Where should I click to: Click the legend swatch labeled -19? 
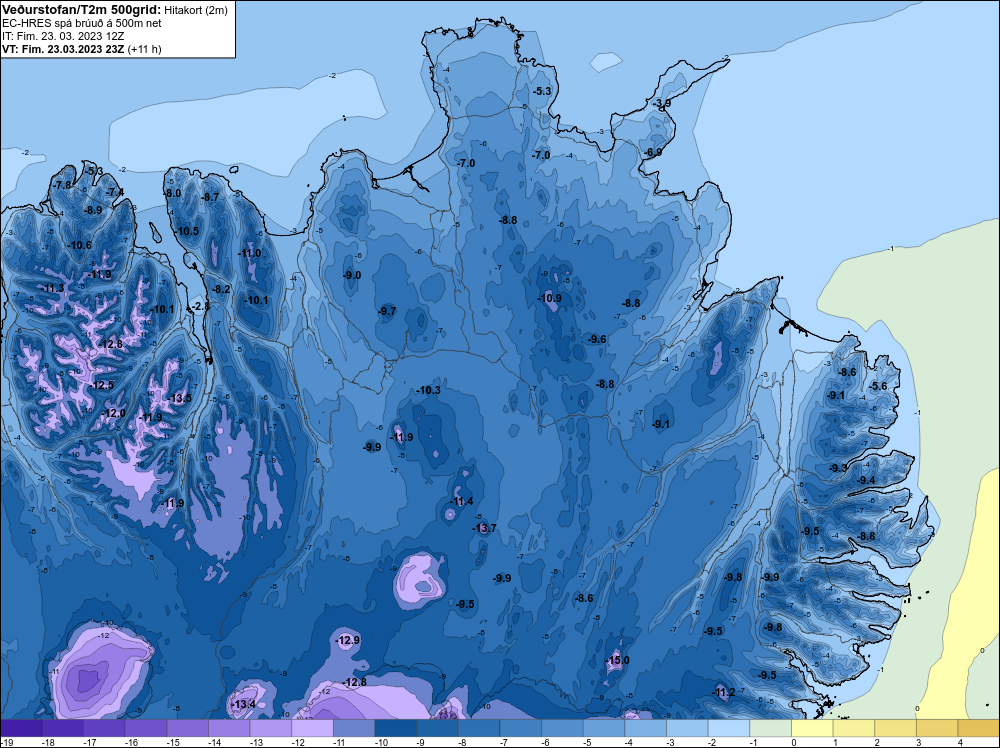tap(21, 728)
